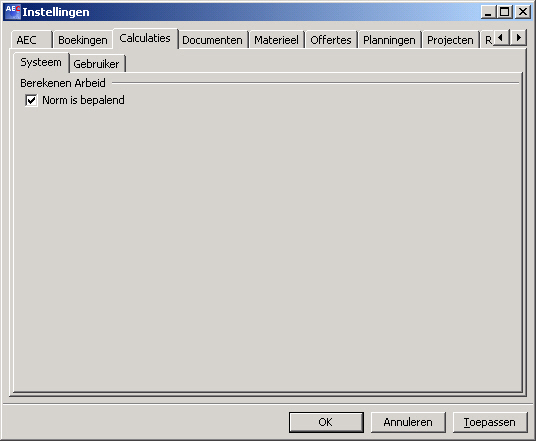
Task: Select the Projecten tab
Action: pyautogui.click(x=450, y=40)
